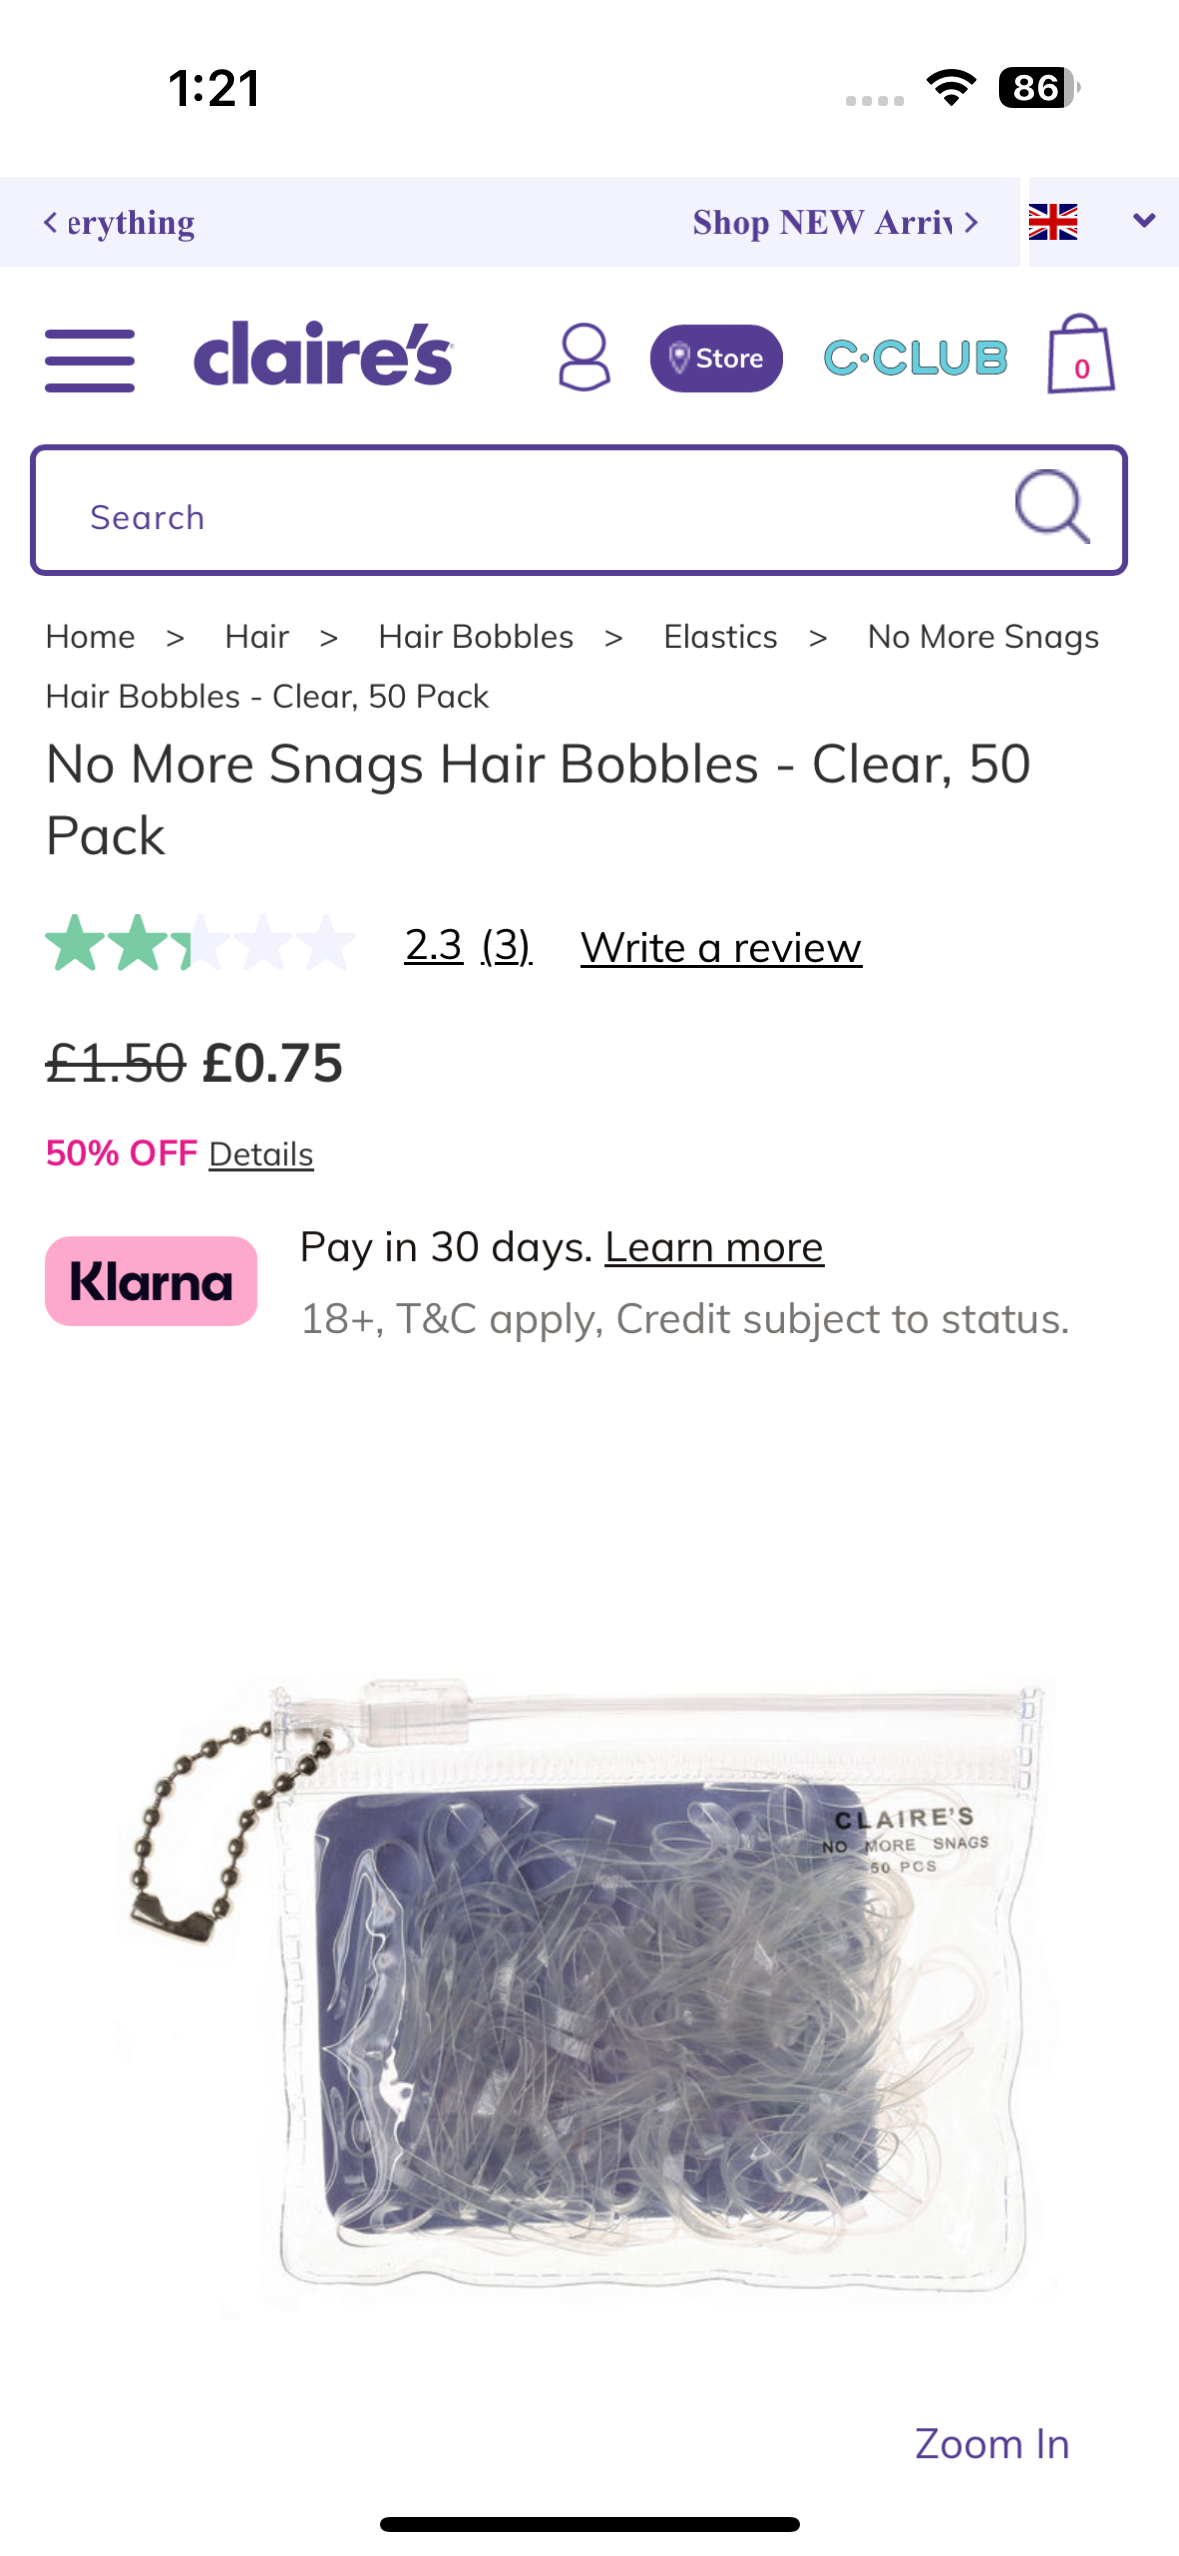The height and width of the screenshot is (2556, 1179).
Task: Open Shop NEW Arrivals with the arrow
Action: (968, 222)
